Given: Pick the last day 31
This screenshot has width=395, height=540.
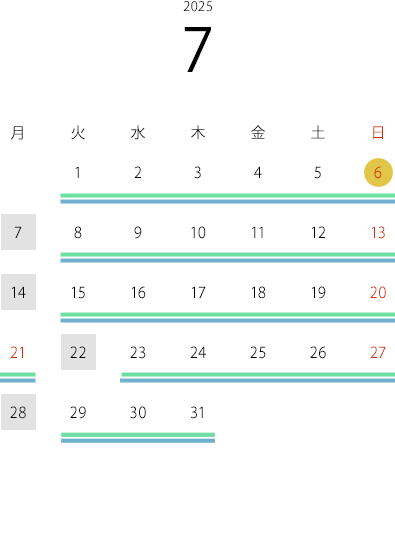Looking at the screenshot, I should point(198,412).
